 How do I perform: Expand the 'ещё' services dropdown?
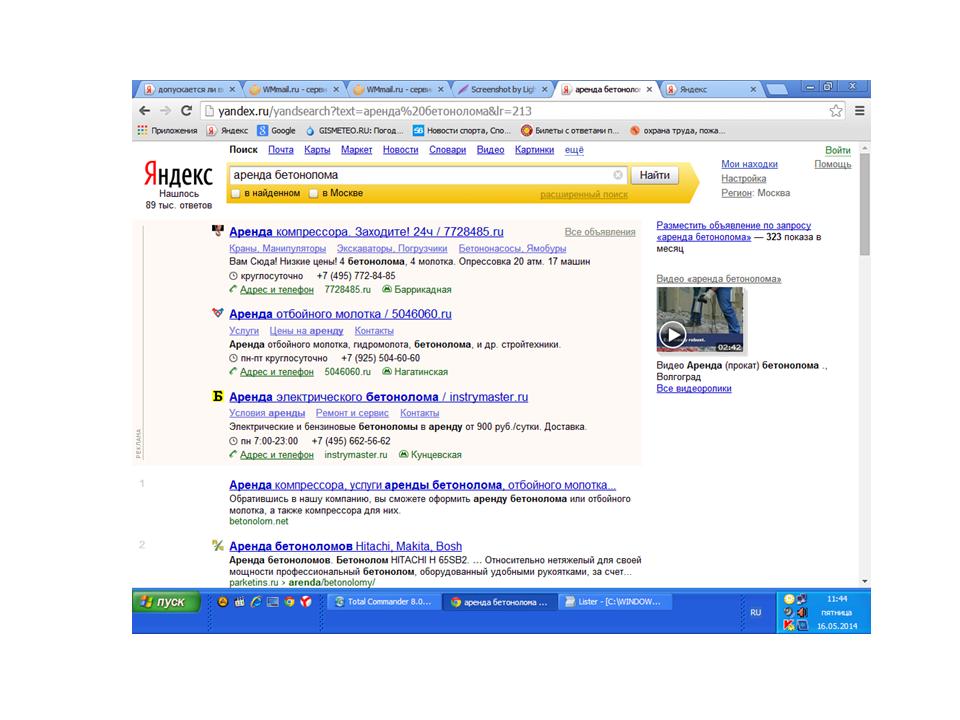(574, 150)
